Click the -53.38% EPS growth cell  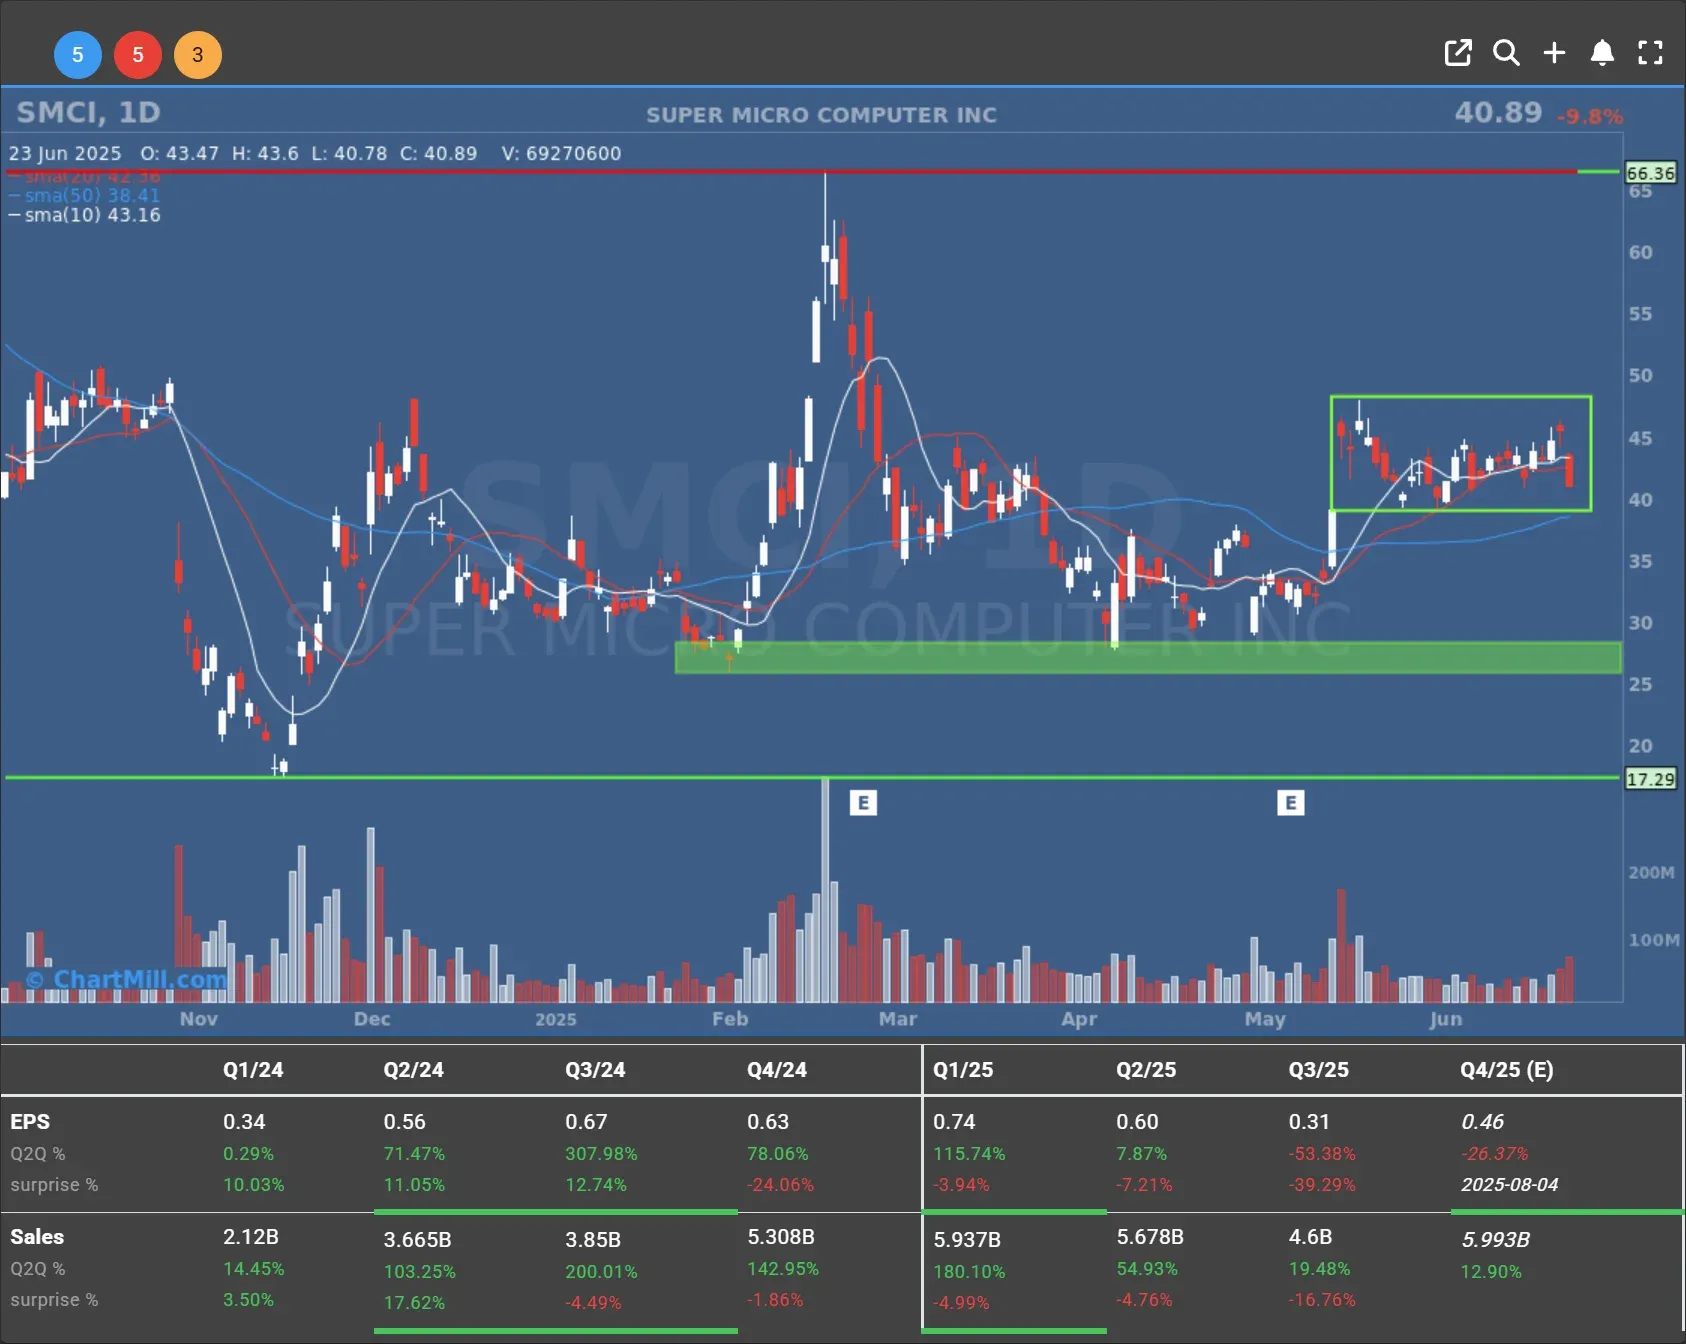pos(1322,1153)
